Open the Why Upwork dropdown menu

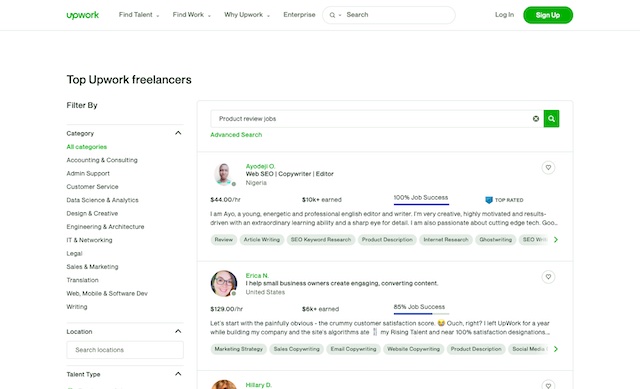247,15
